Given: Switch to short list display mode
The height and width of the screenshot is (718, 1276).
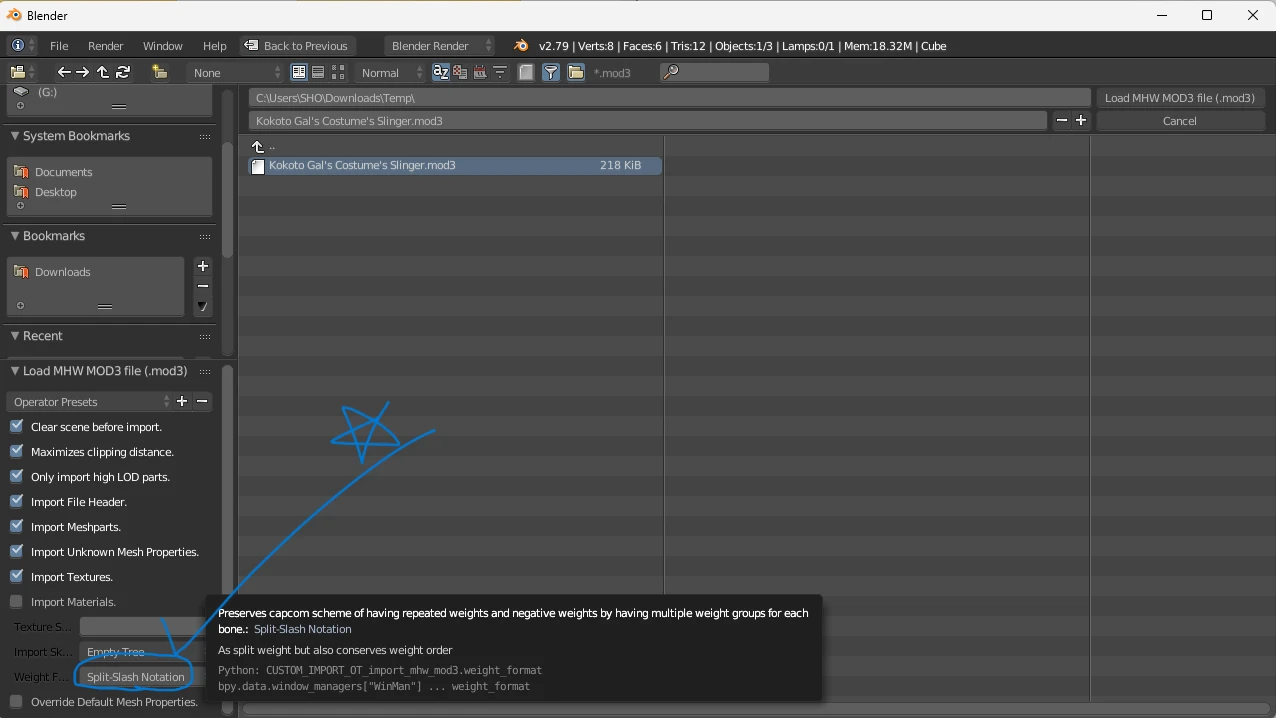Looking at the screenshot, I should (298, 72).
